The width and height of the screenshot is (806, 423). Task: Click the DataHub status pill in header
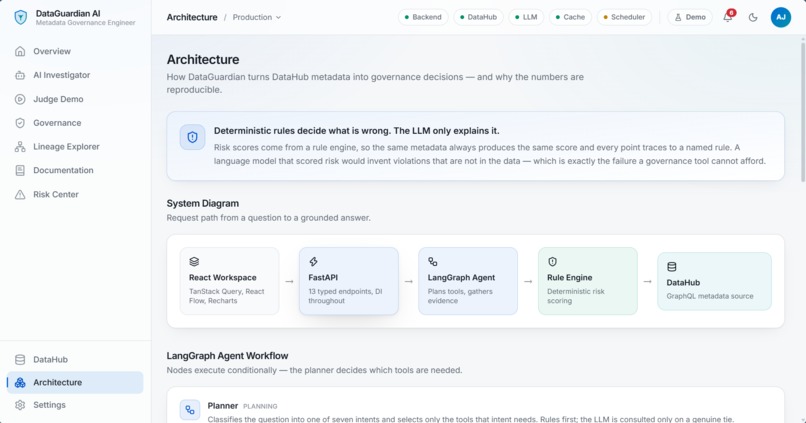[x=478, y=17]
